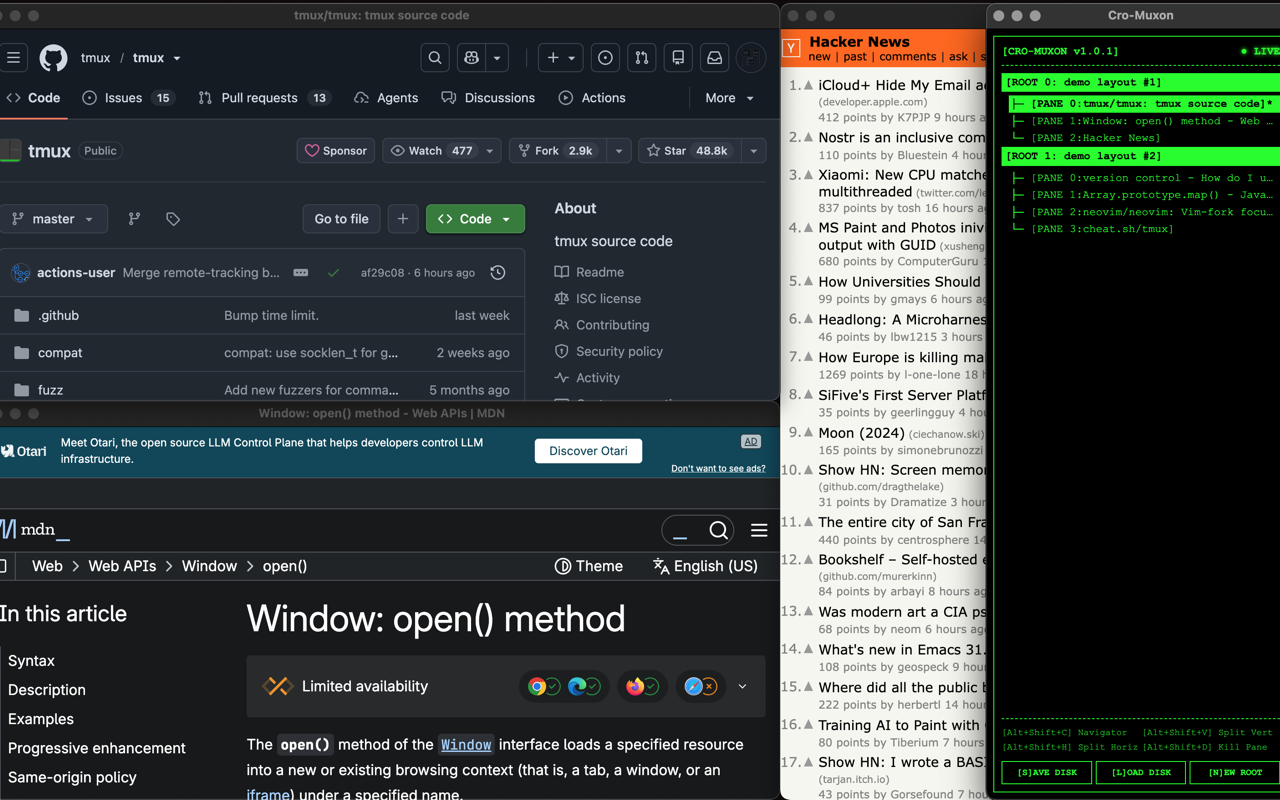
Task: Open the GitHub search magnifier button
Action: [435, 58]
